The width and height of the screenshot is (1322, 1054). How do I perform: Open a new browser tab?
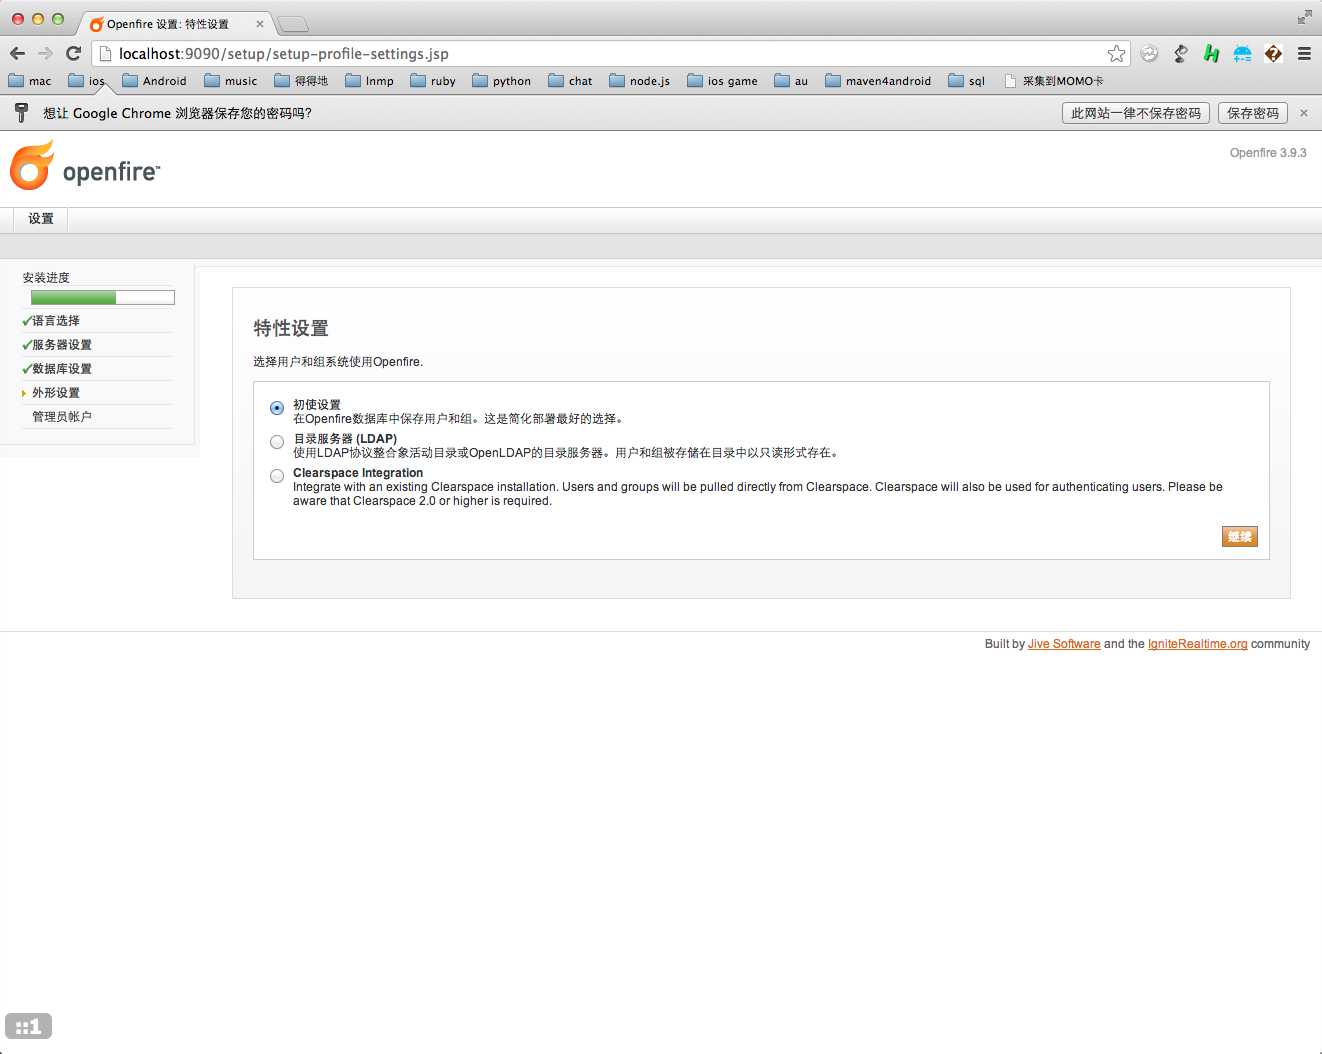[x=292, y=24]
